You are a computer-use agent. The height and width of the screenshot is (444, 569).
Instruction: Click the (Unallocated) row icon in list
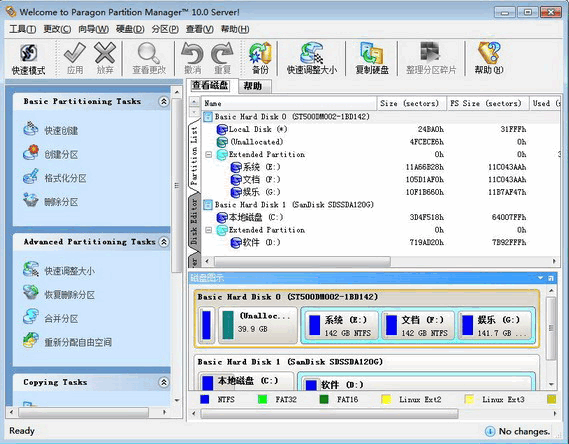coord(222,142)
